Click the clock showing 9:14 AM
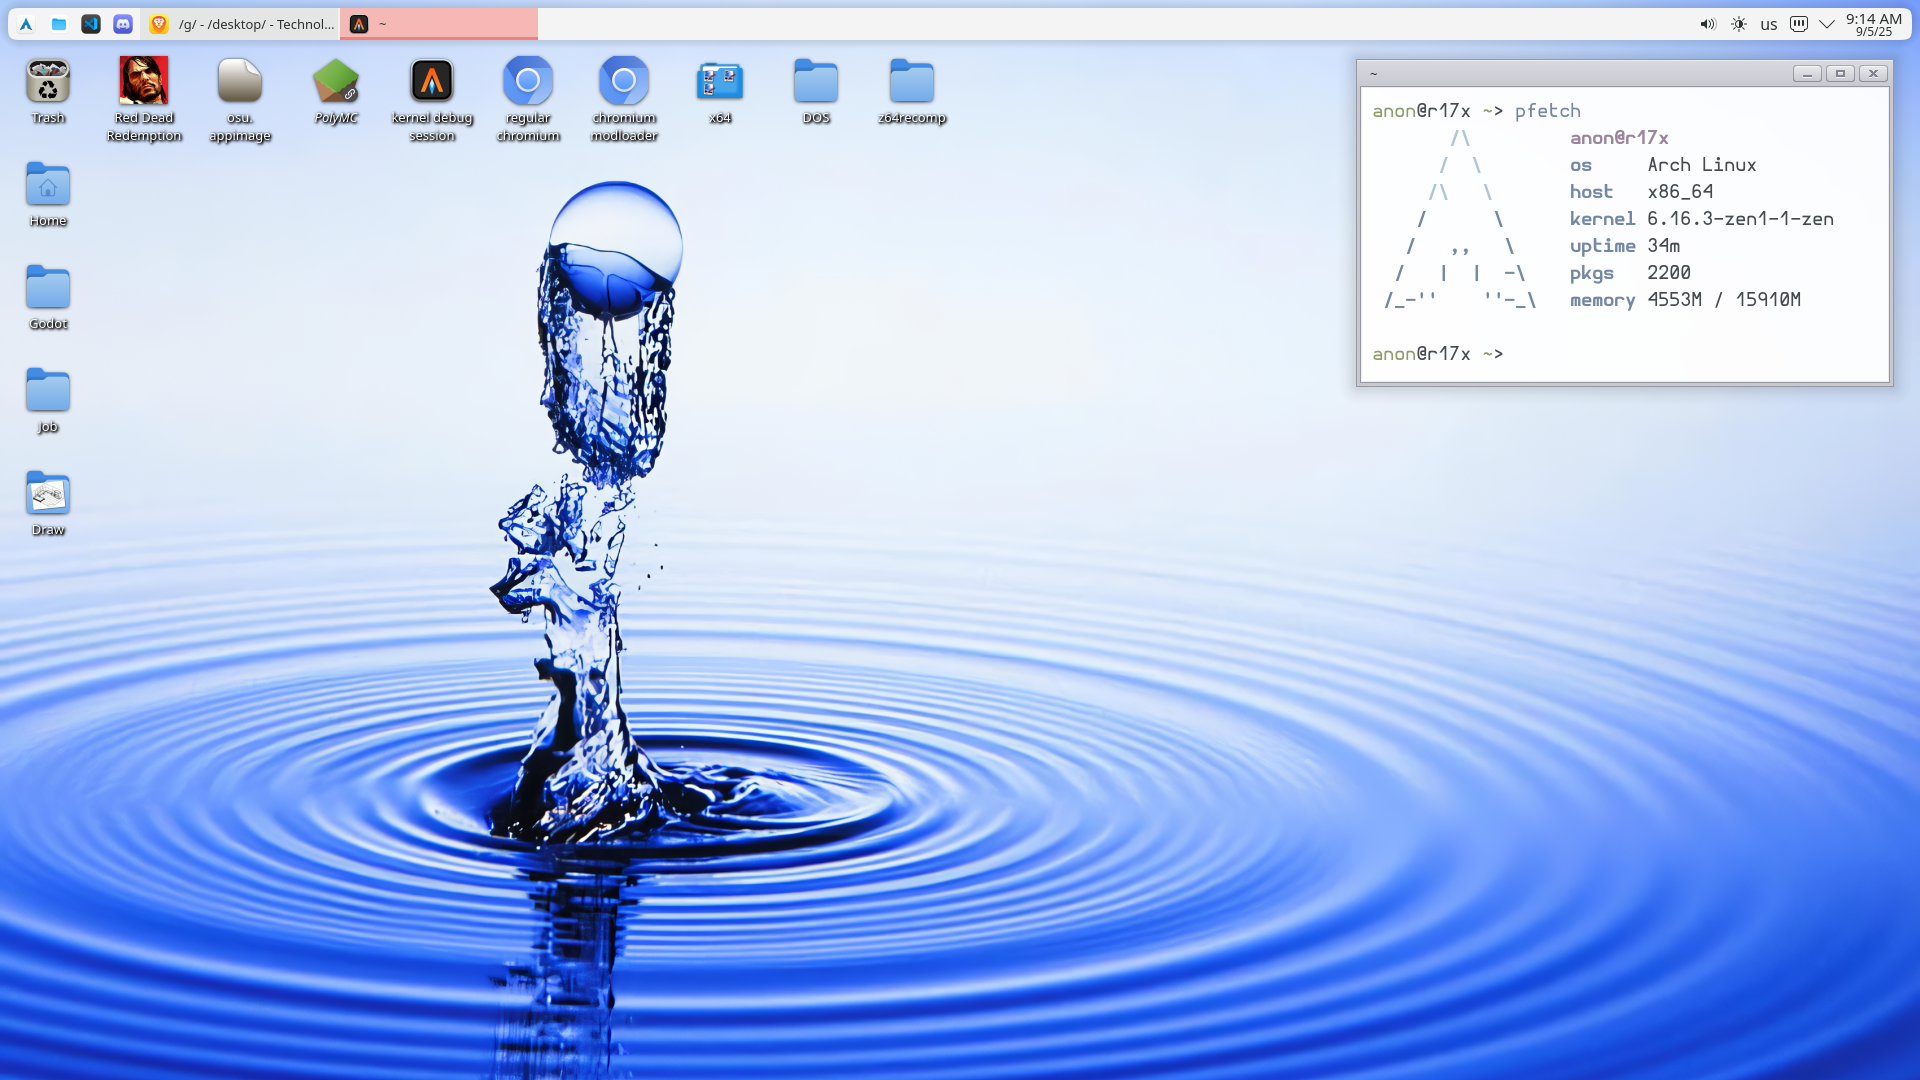 tap(1873, 24)
